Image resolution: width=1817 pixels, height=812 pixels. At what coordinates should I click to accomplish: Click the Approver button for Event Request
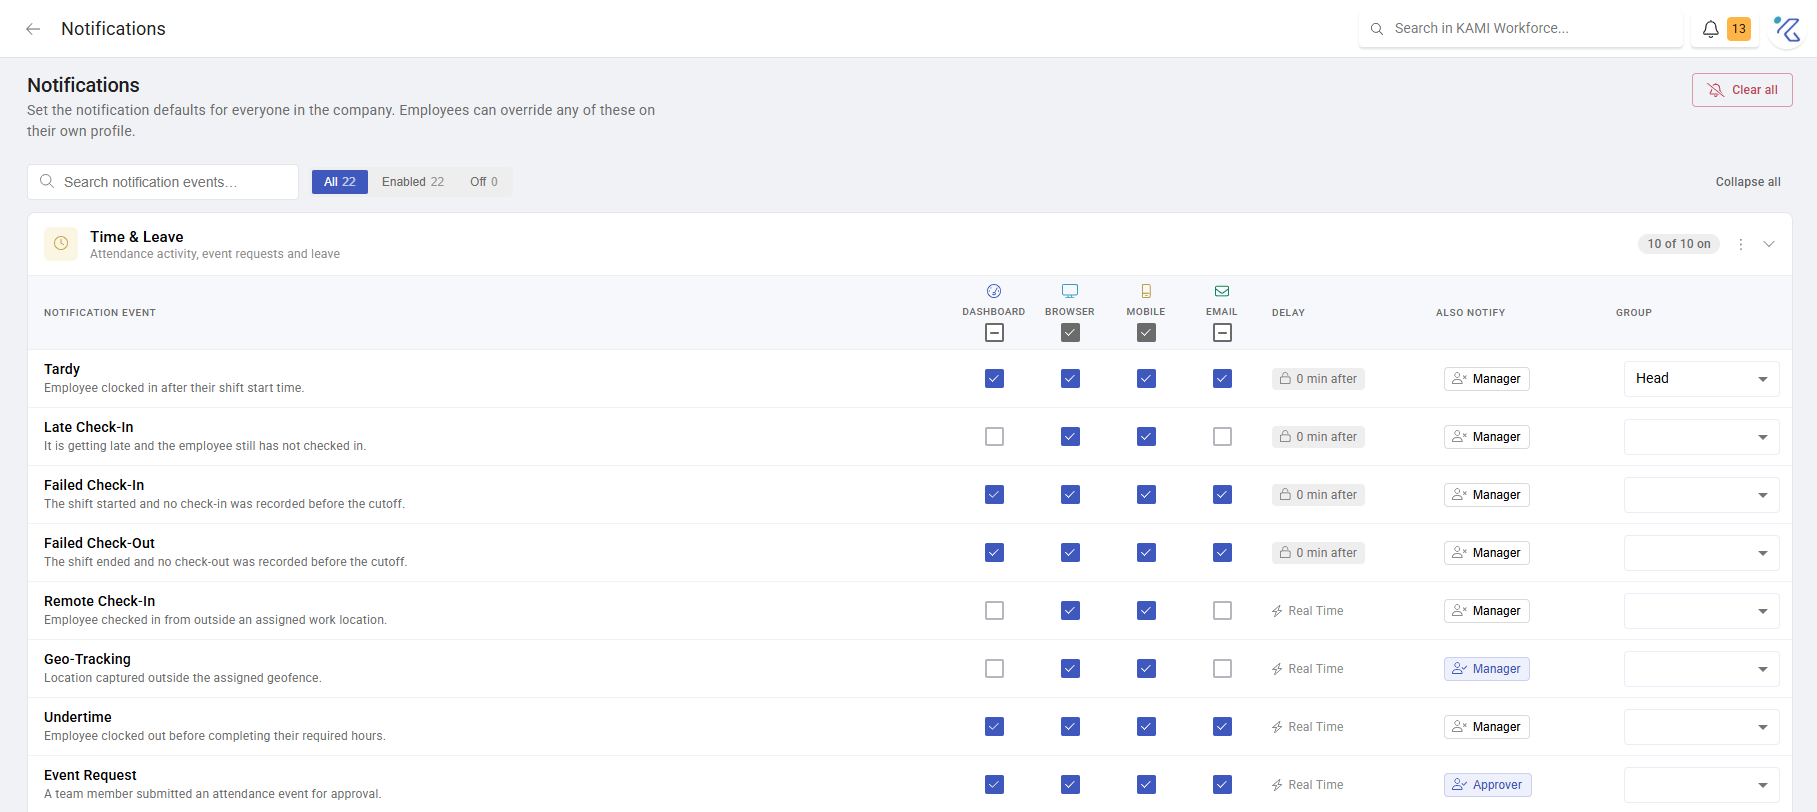pyautogui.click(x=1488, y=785)
